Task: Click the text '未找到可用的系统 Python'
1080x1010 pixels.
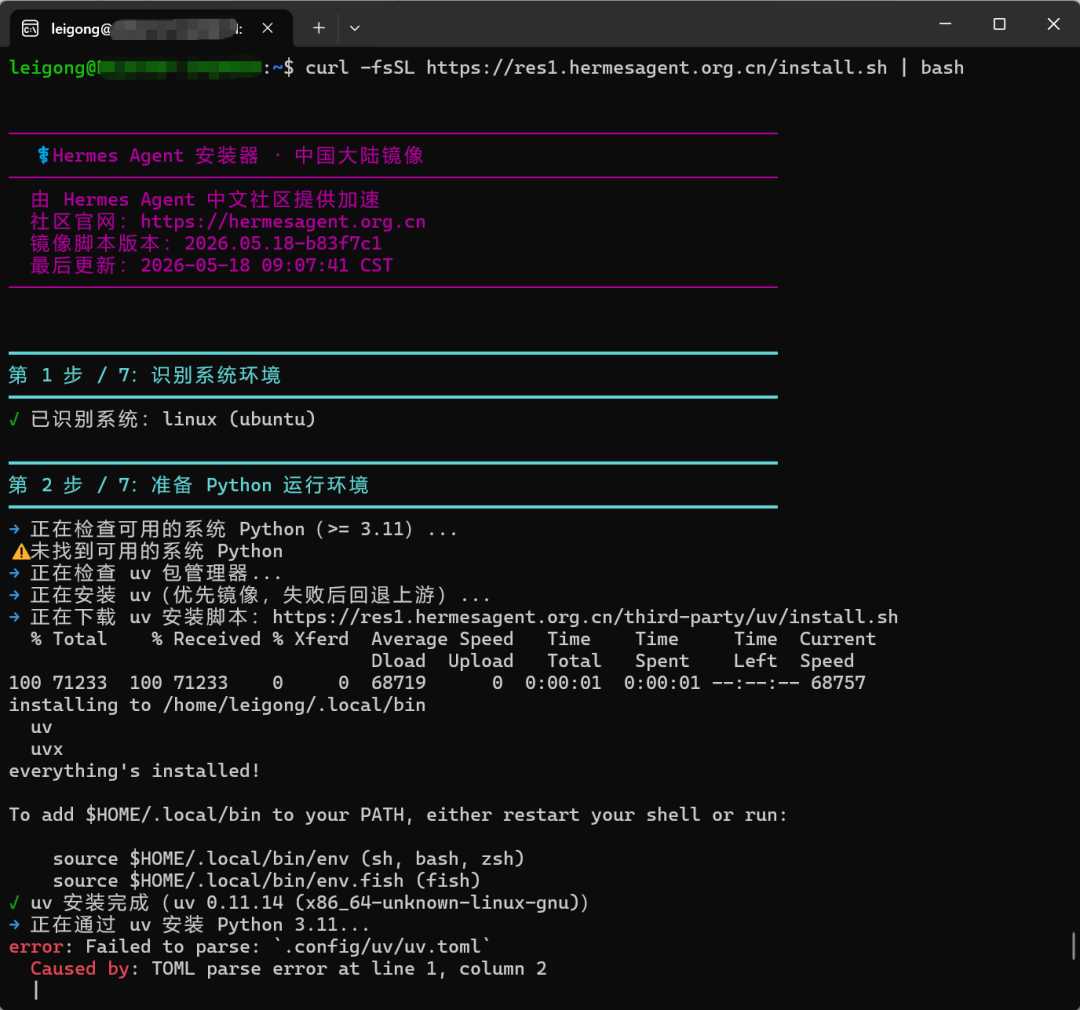Action: (x=156, y=551)
